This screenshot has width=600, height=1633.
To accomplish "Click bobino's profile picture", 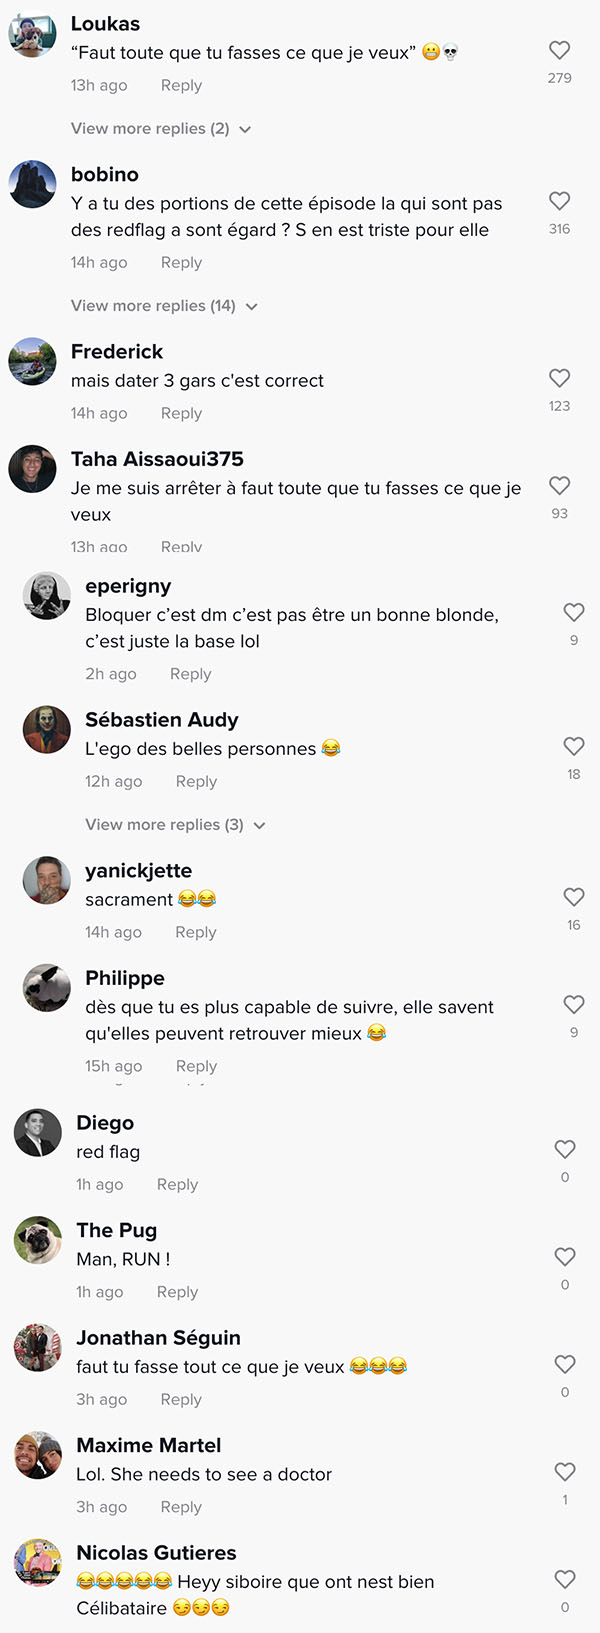I will (x=33, y=185).
